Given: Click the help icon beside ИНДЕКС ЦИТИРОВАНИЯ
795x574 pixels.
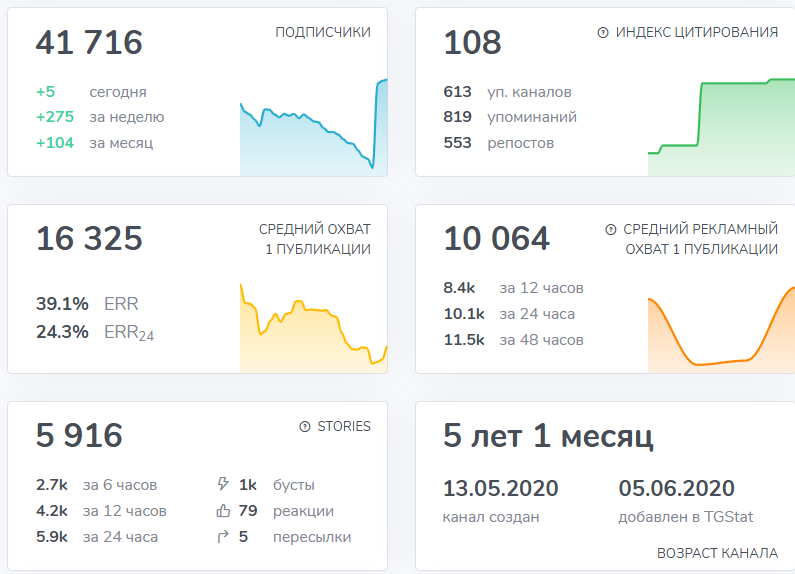Looking at the screenshot, I should click(x=603, y=32).
